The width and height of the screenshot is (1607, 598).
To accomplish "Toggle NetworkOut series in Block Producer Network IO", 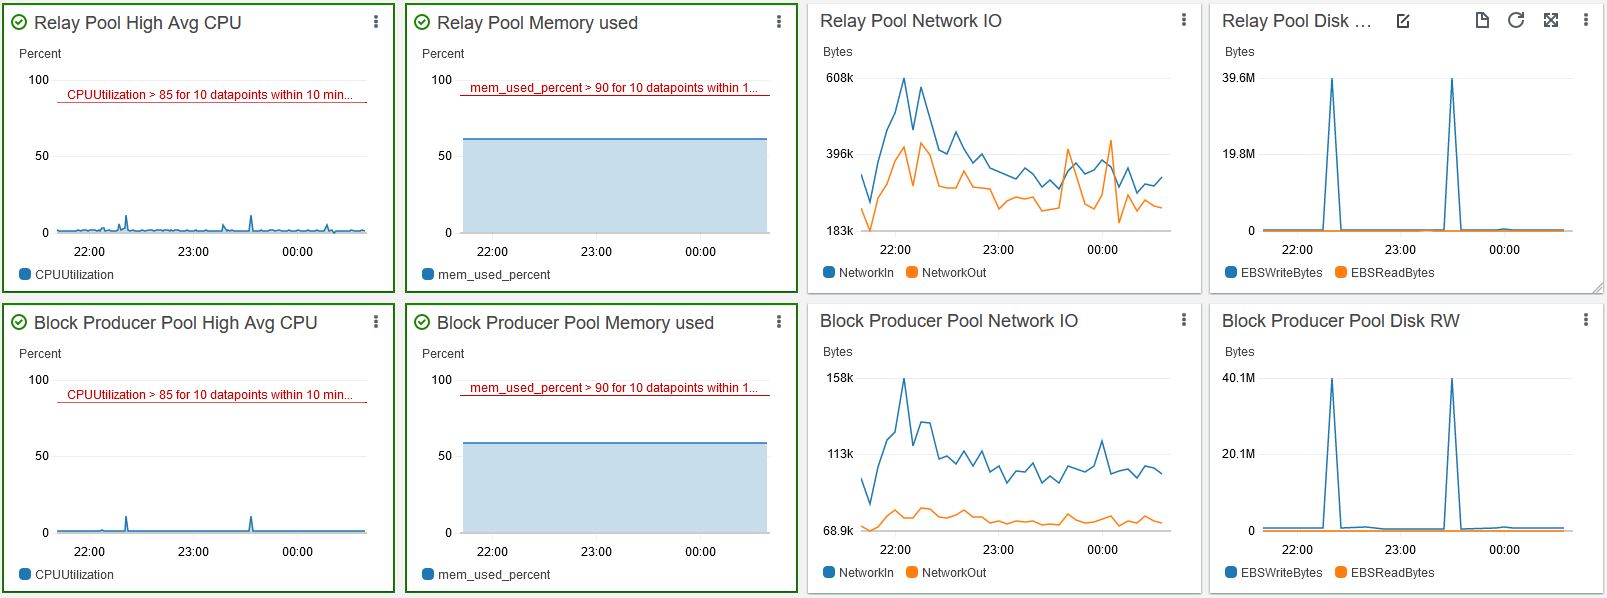I will coord(946,572).
